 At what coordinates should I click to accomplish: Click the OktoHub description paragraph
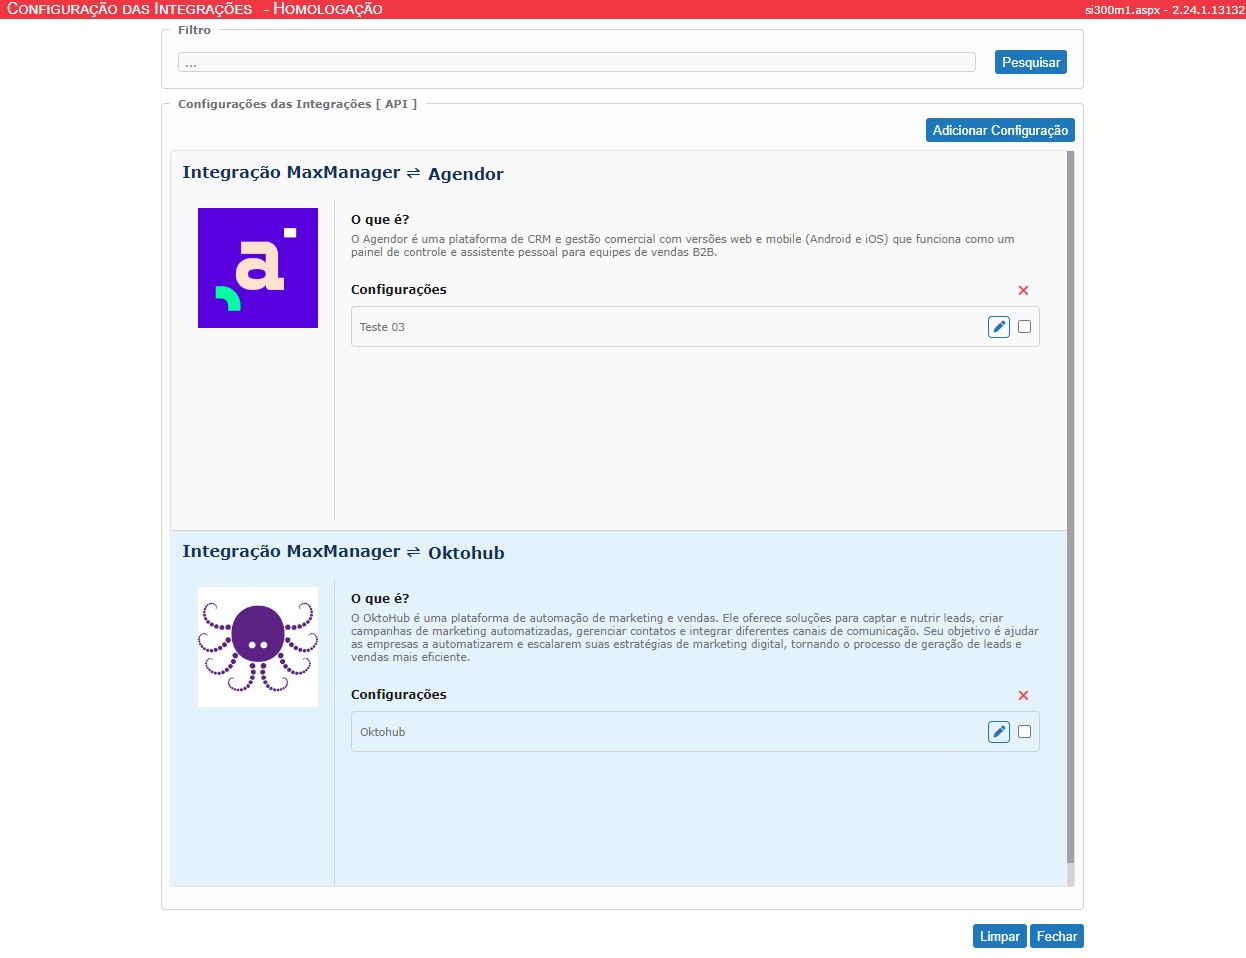click(x=695, y=638)
